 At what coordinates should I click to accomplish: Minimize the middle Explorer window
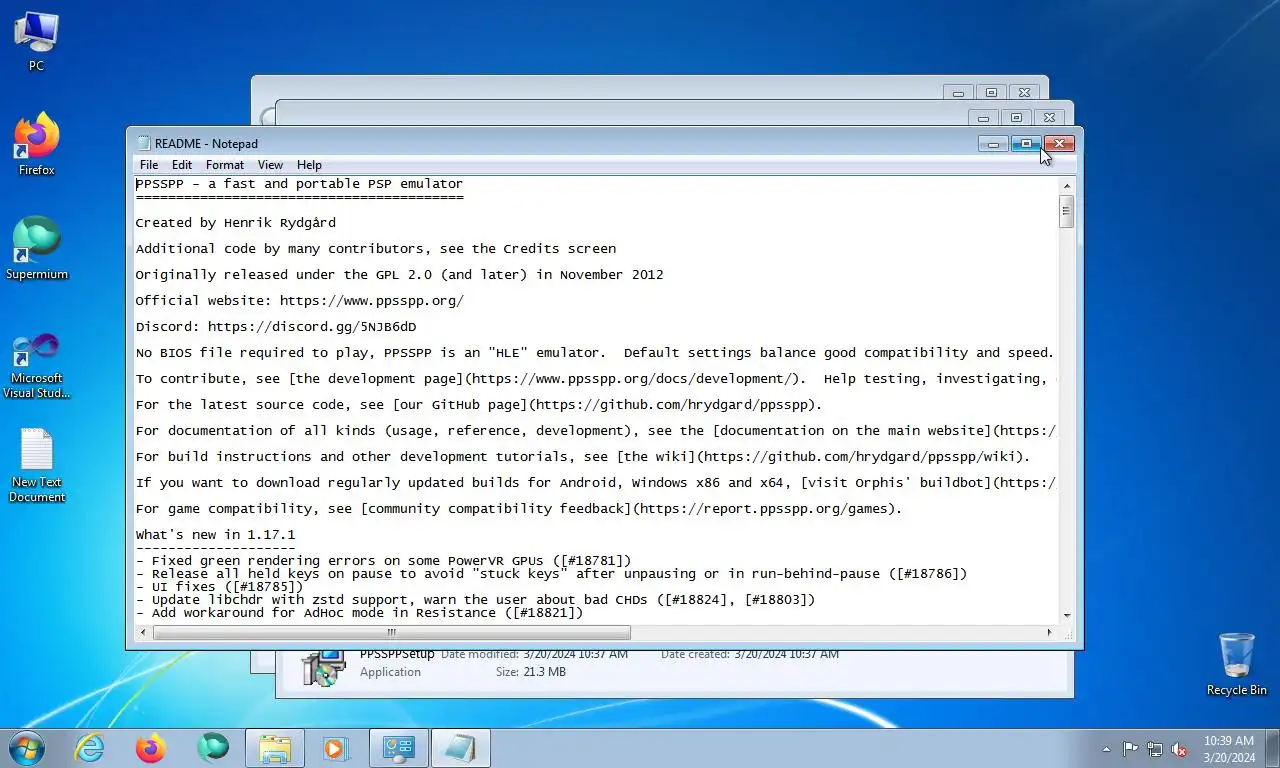[983, 118]
